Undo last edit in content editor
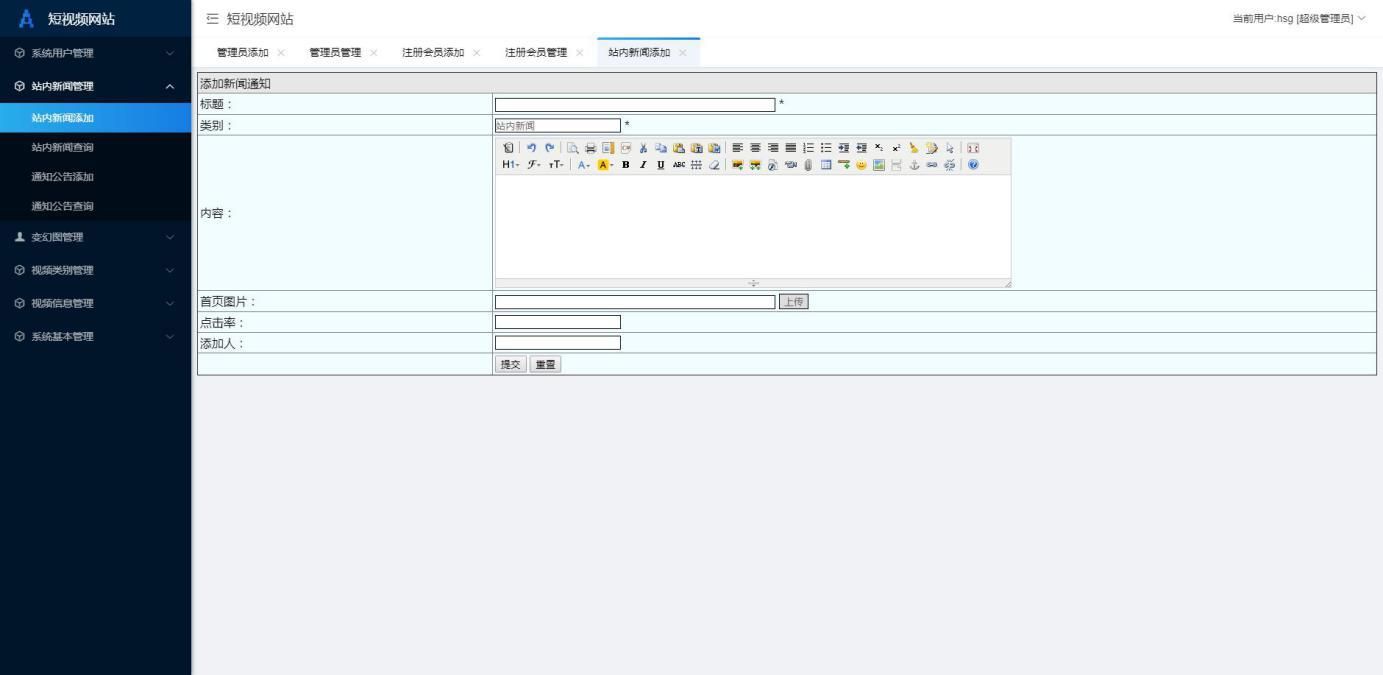Screen dimensions: 1383x675 click(531, 148)
